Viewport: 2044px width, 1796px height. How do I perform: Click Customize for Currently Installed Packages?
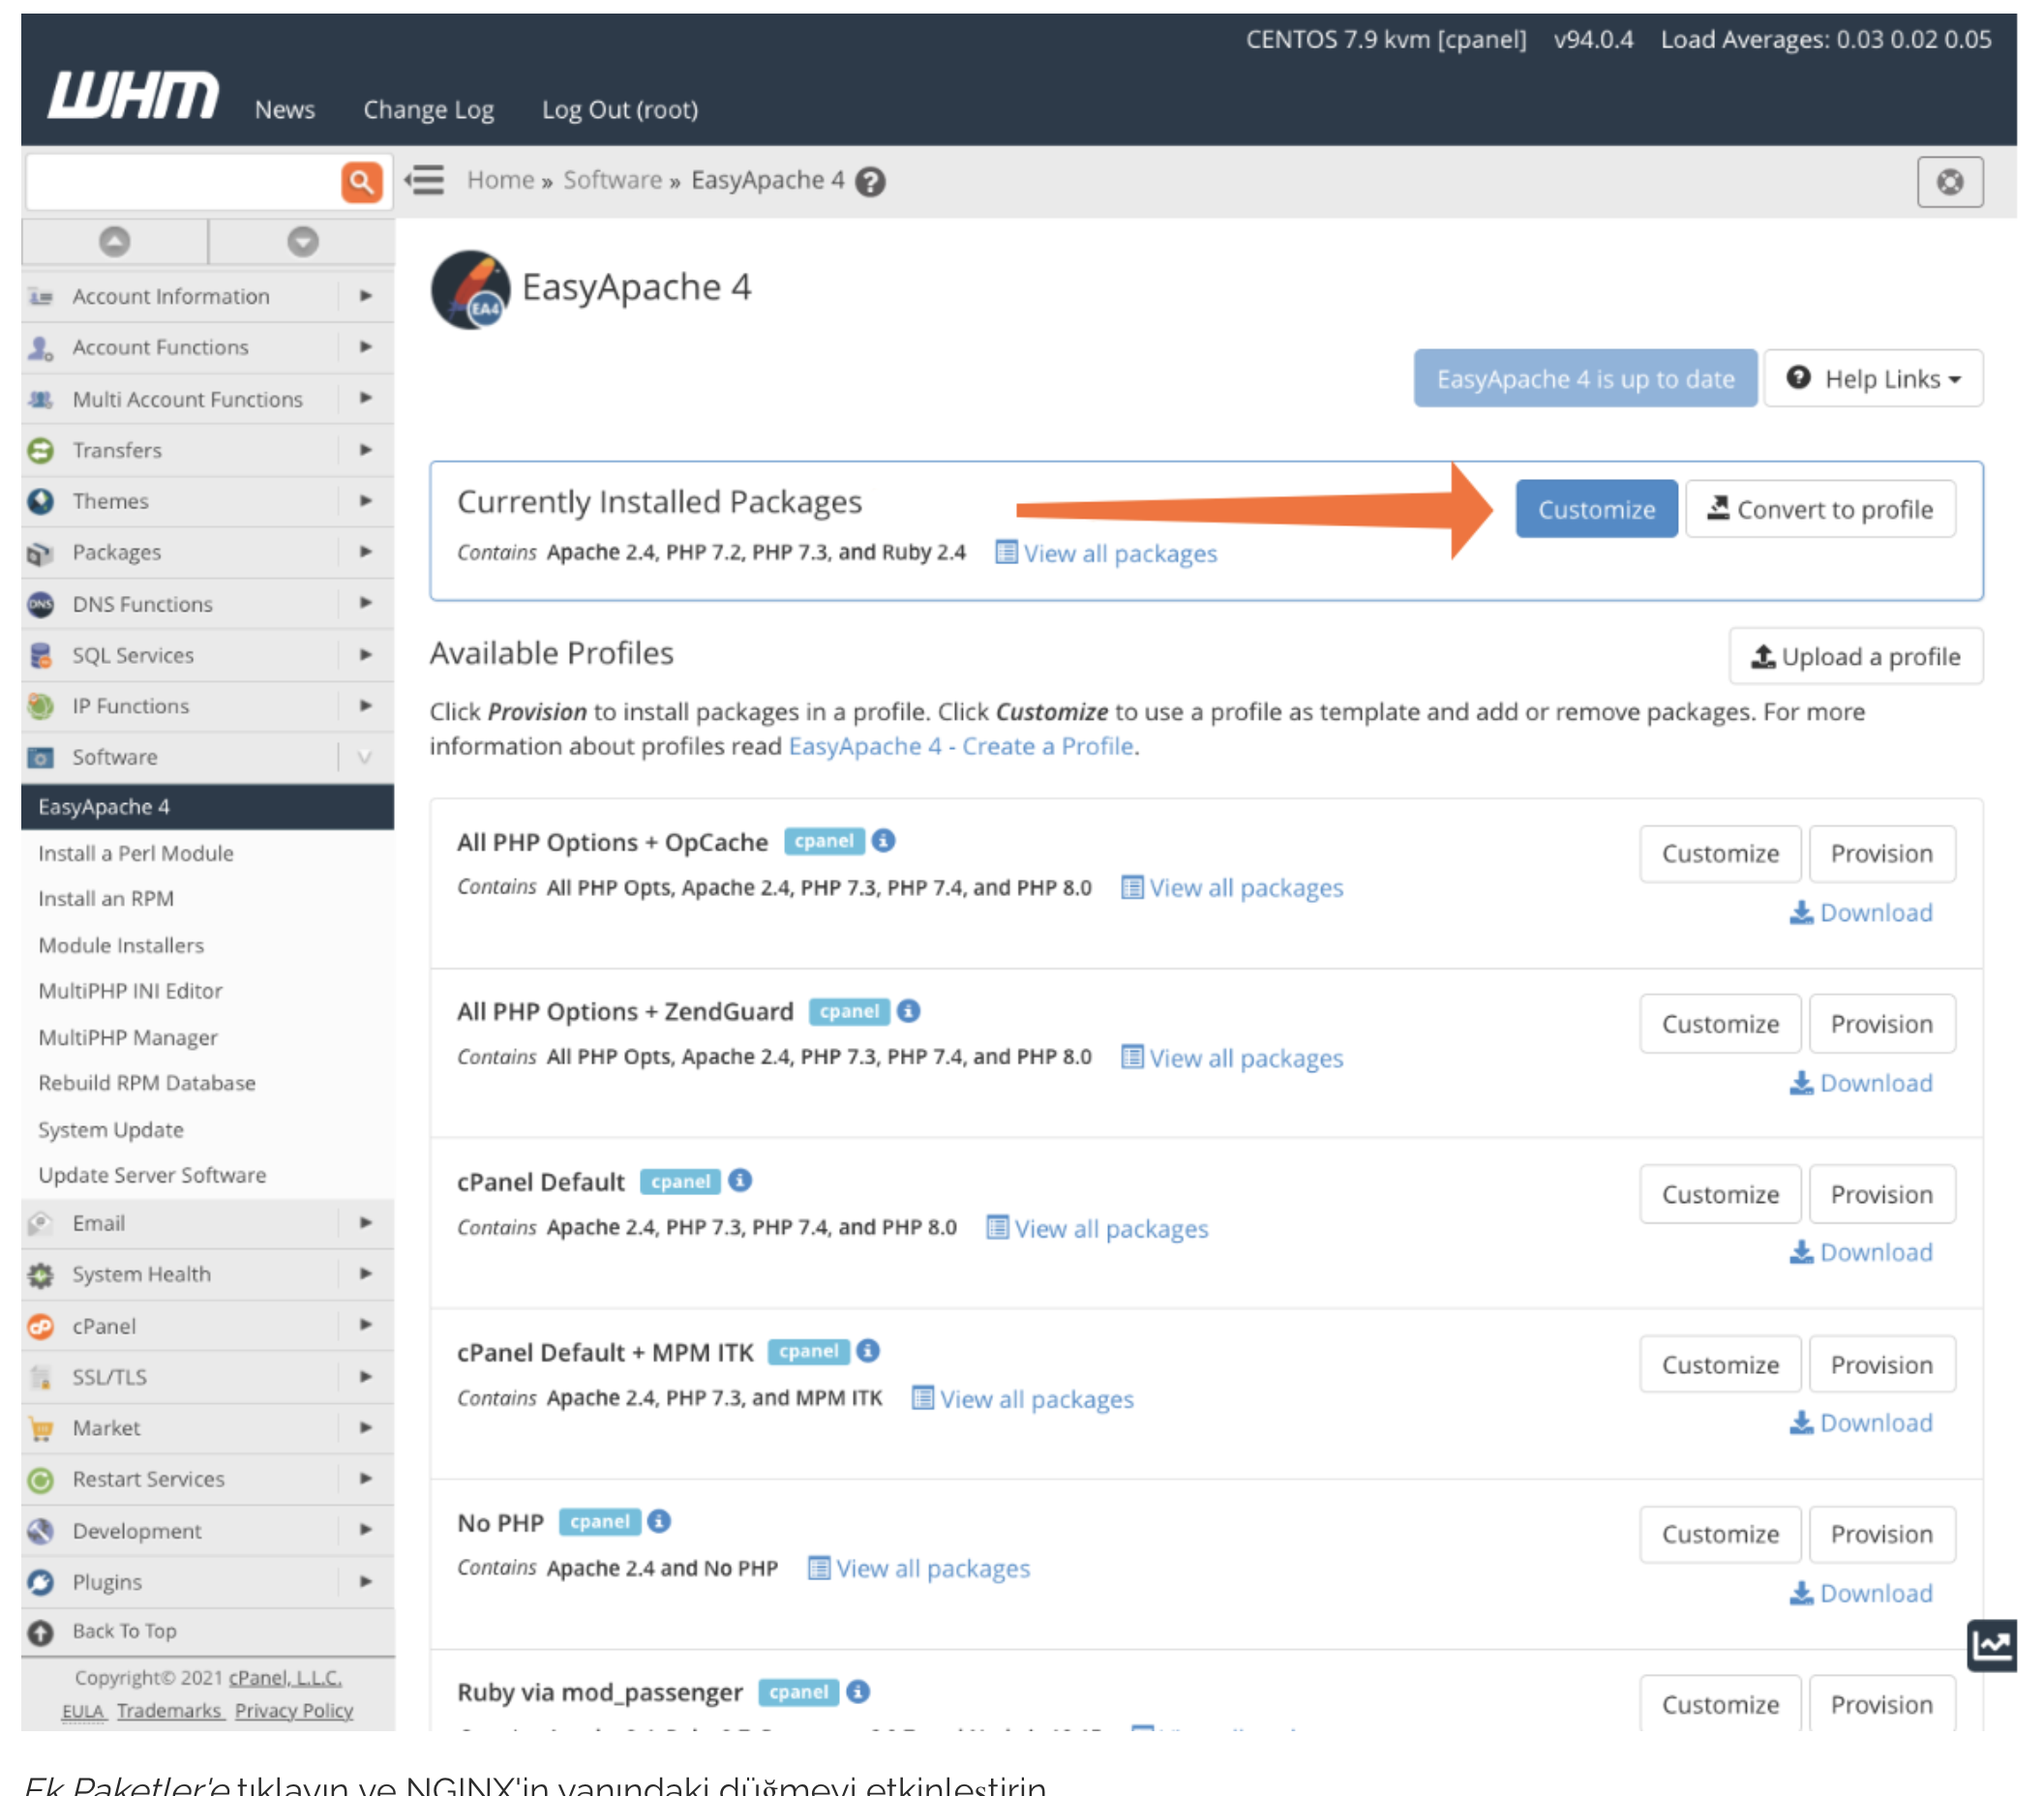pos(1597,509)
